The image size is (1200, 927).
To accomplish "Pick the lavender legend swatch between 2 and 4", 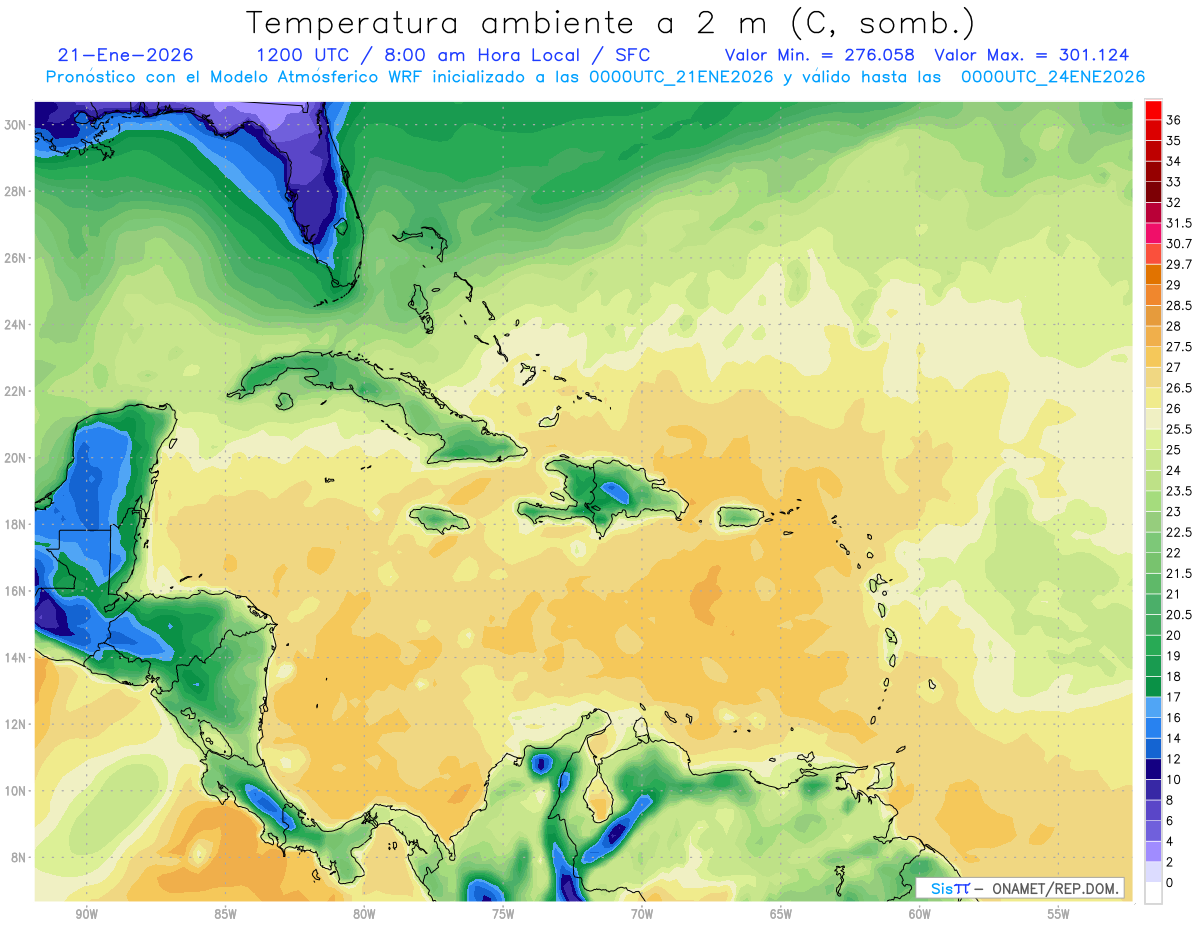I will (1153, 851).
